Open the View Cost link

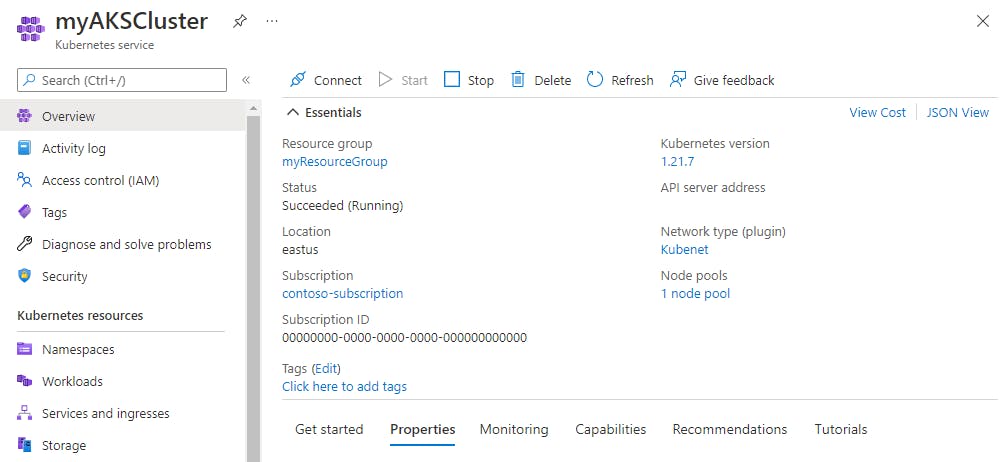point(878,112)
